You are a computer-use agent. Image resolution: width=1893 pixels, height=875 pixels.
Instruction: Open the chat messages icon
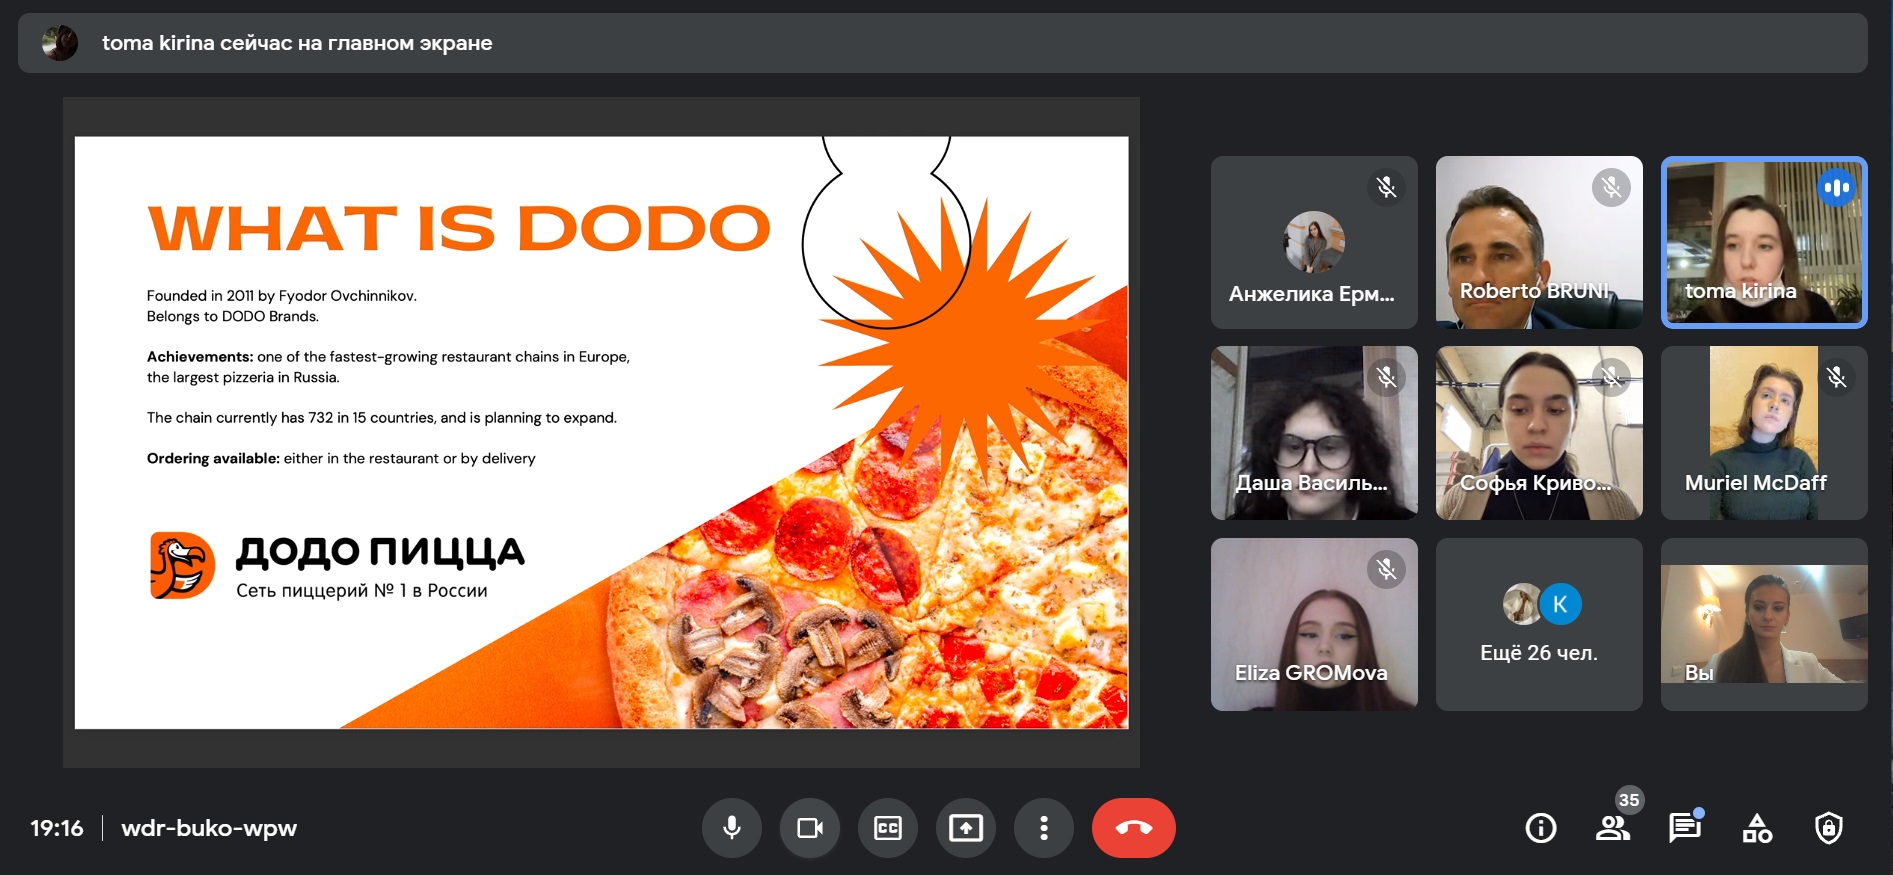[x=1685, y=828]
